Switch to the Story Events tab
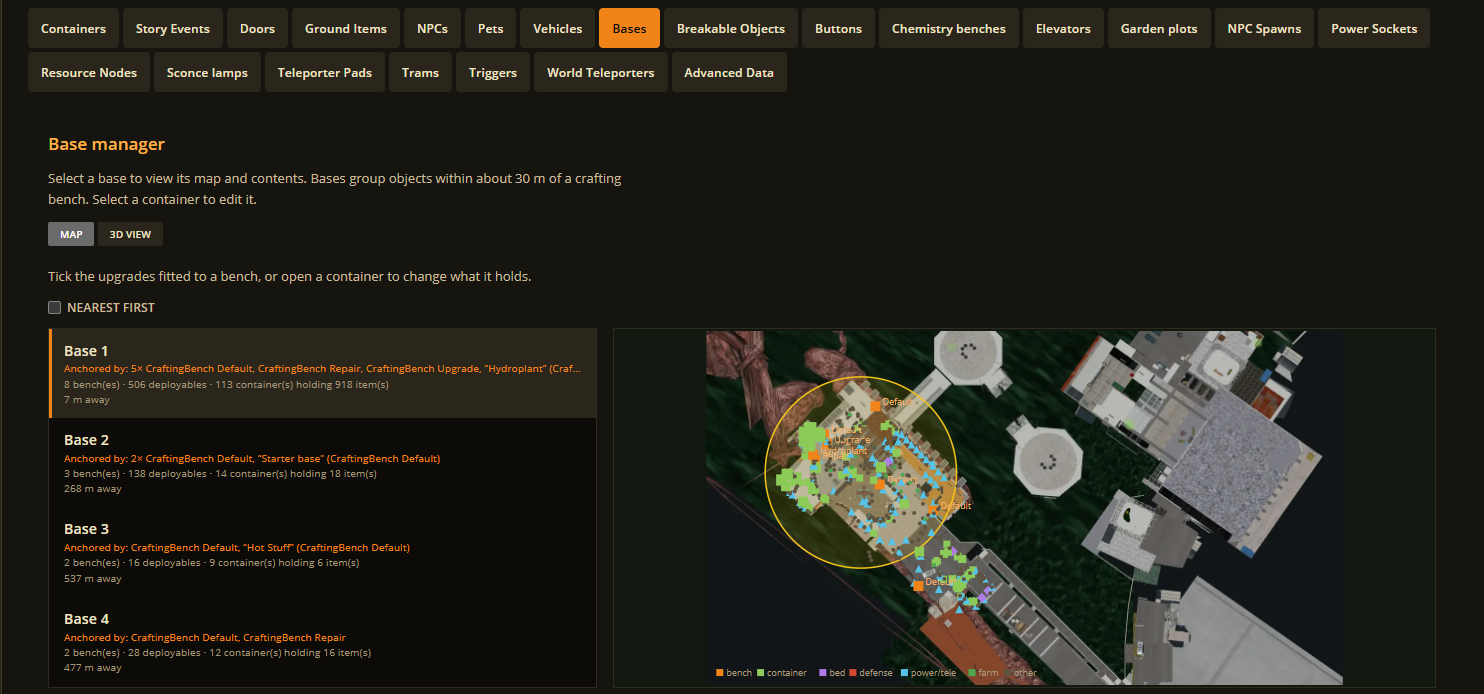The height and width of the screenshot is (694, 1484). click(173, 29)
